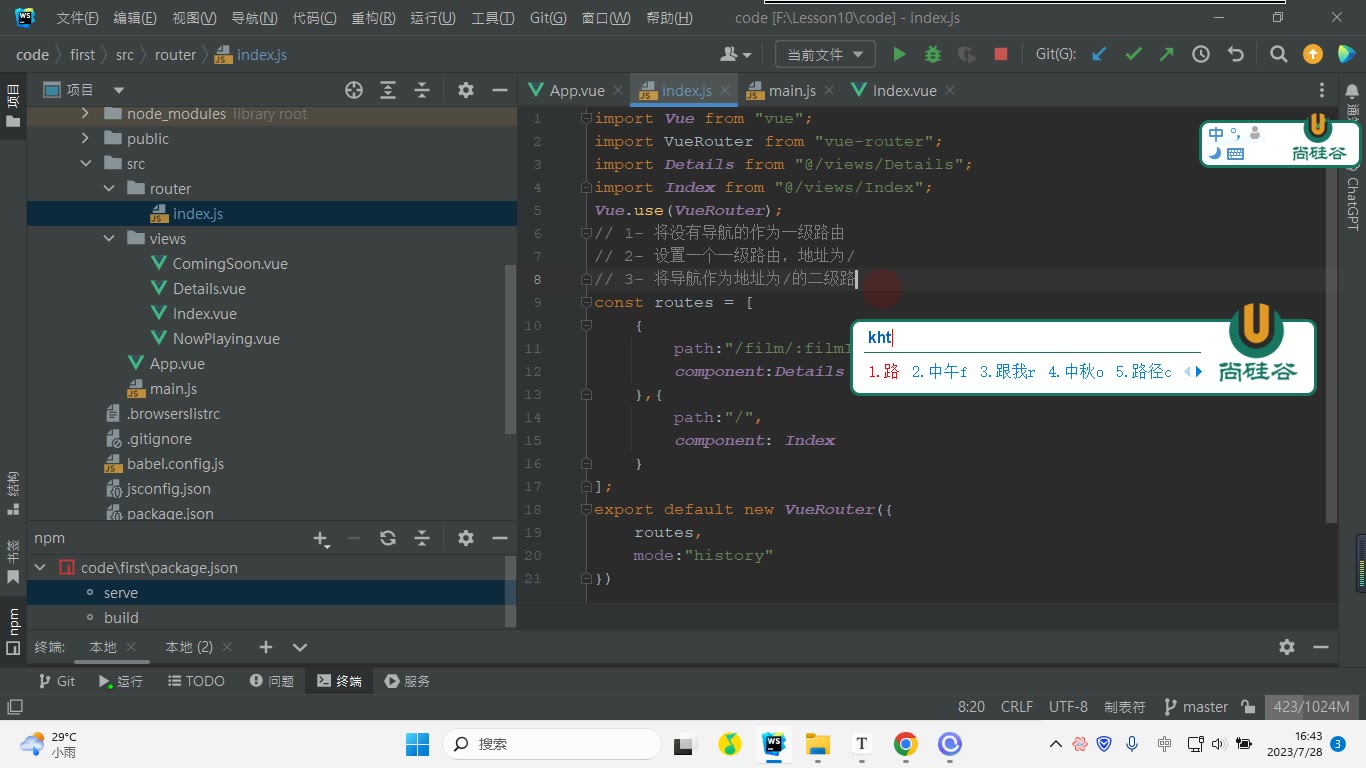
Task: Add new terminal tab plus icon
Action: pos(265,647)
